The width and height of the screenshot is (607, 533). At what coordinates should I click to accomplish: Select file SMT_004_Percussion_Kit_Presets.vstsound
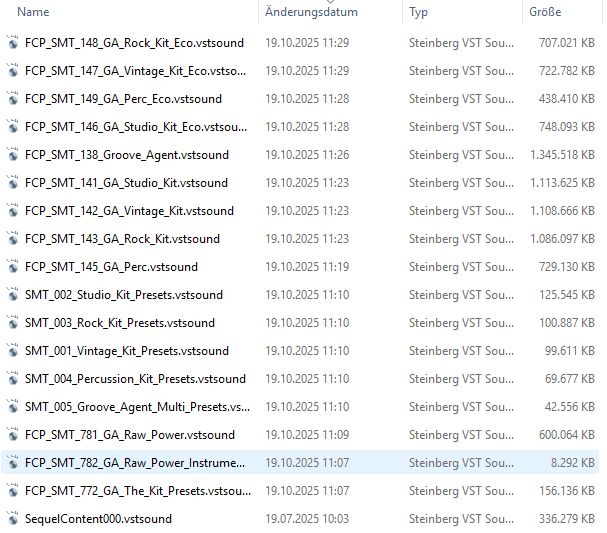tap(135, 379)
